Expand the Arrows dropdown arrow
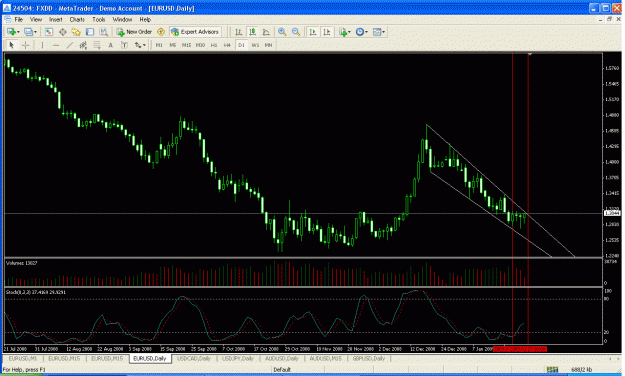This screenshot has width=625, height=376. point(144,45)
